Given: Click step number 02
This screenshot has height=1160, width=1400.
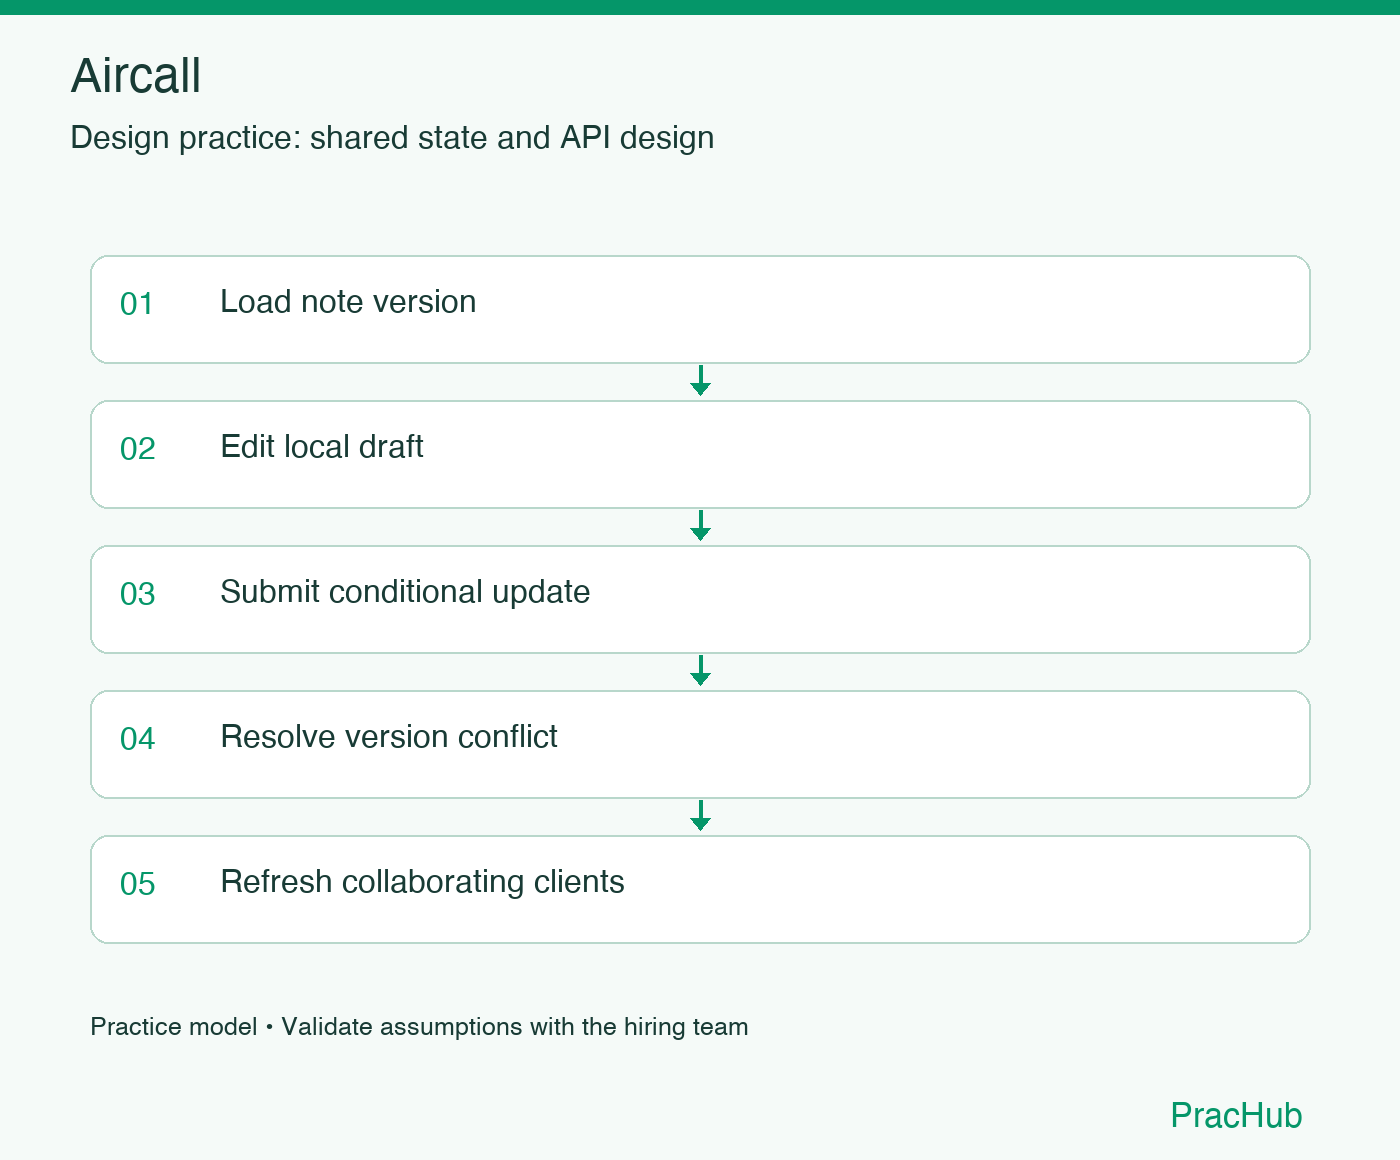Looking at the screenshot, I should 138,449.
